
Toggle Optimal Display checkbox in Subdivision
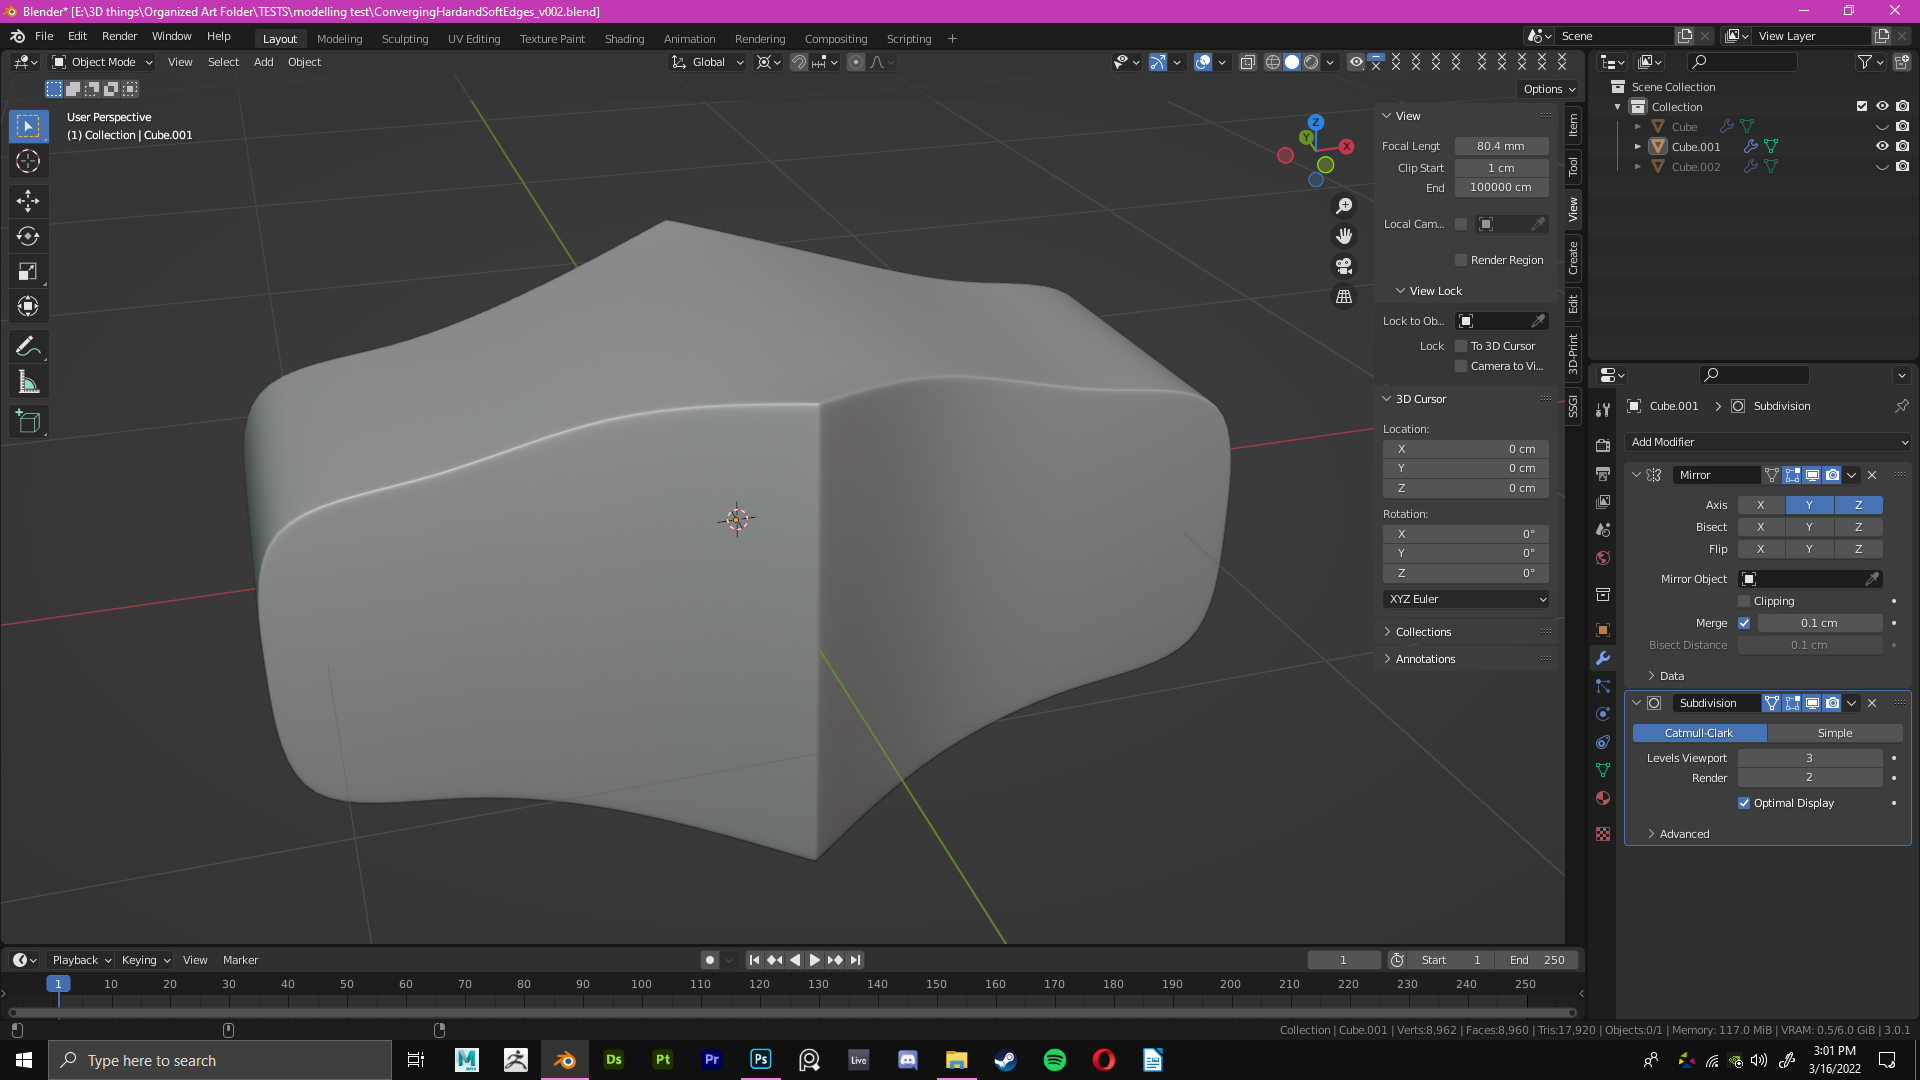(x=1743, y=802)
